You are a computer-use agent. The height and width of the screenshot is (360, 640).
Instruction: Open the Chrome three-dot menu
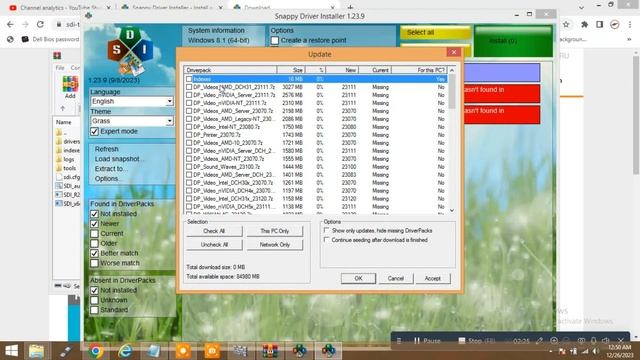pyautogui.click(x=630, y=24)
